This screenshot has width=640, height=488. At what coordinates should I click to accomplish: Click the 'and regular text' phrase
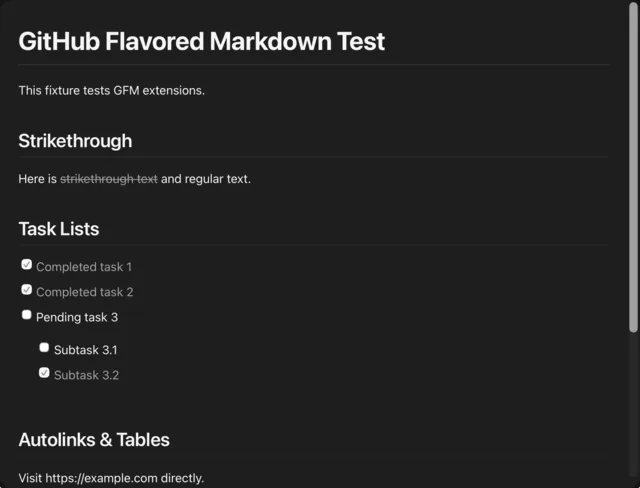[x=206, y=179]
